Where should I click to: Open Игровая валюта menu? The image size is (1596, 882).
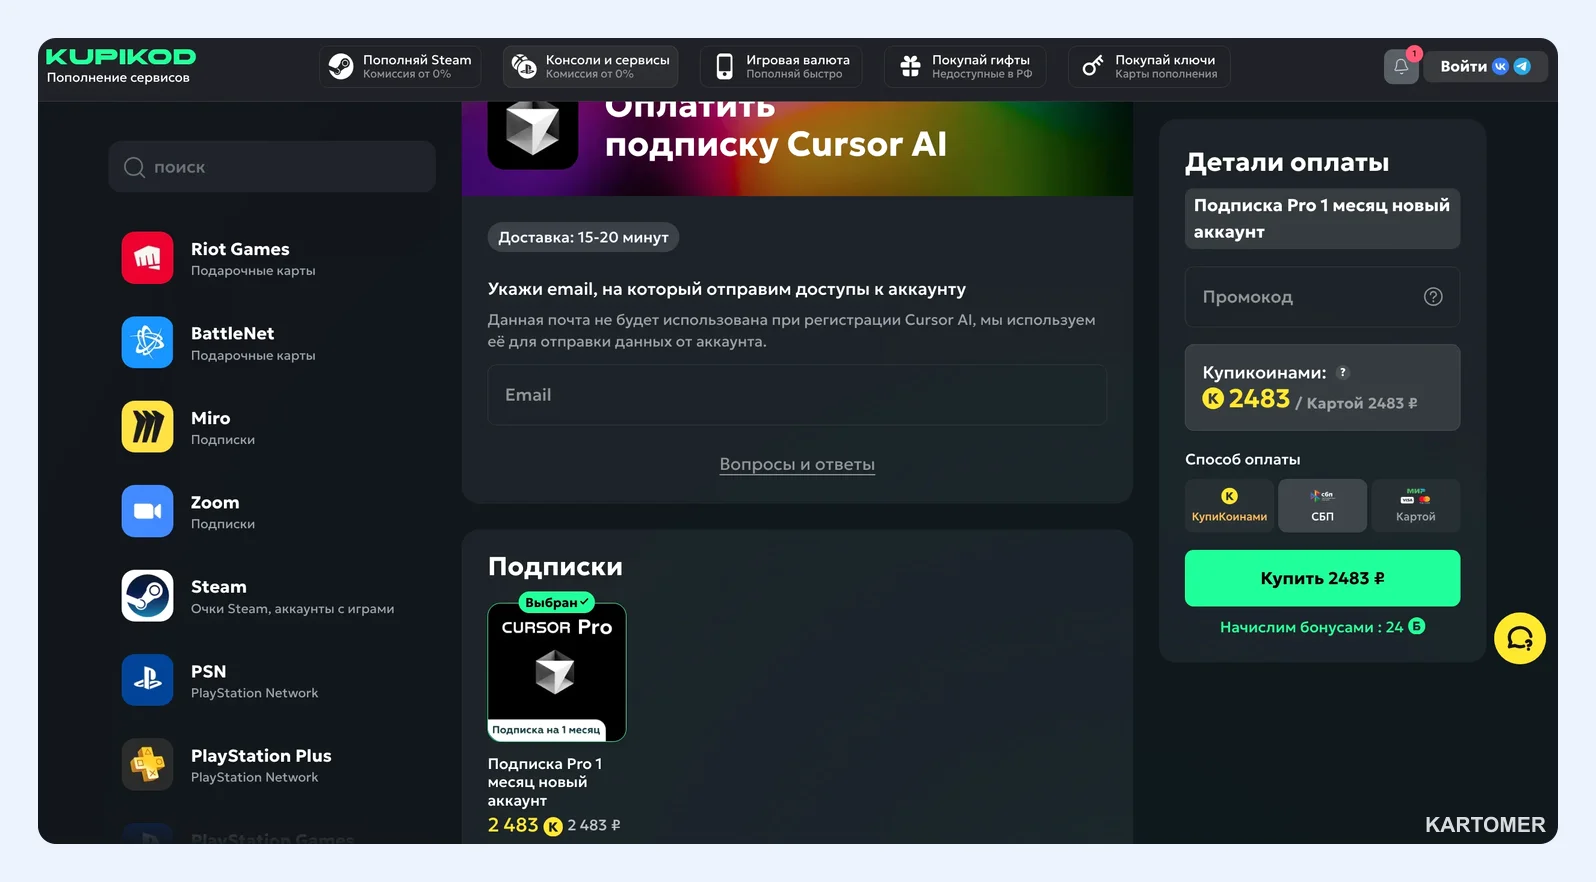(x=781, y=66)
